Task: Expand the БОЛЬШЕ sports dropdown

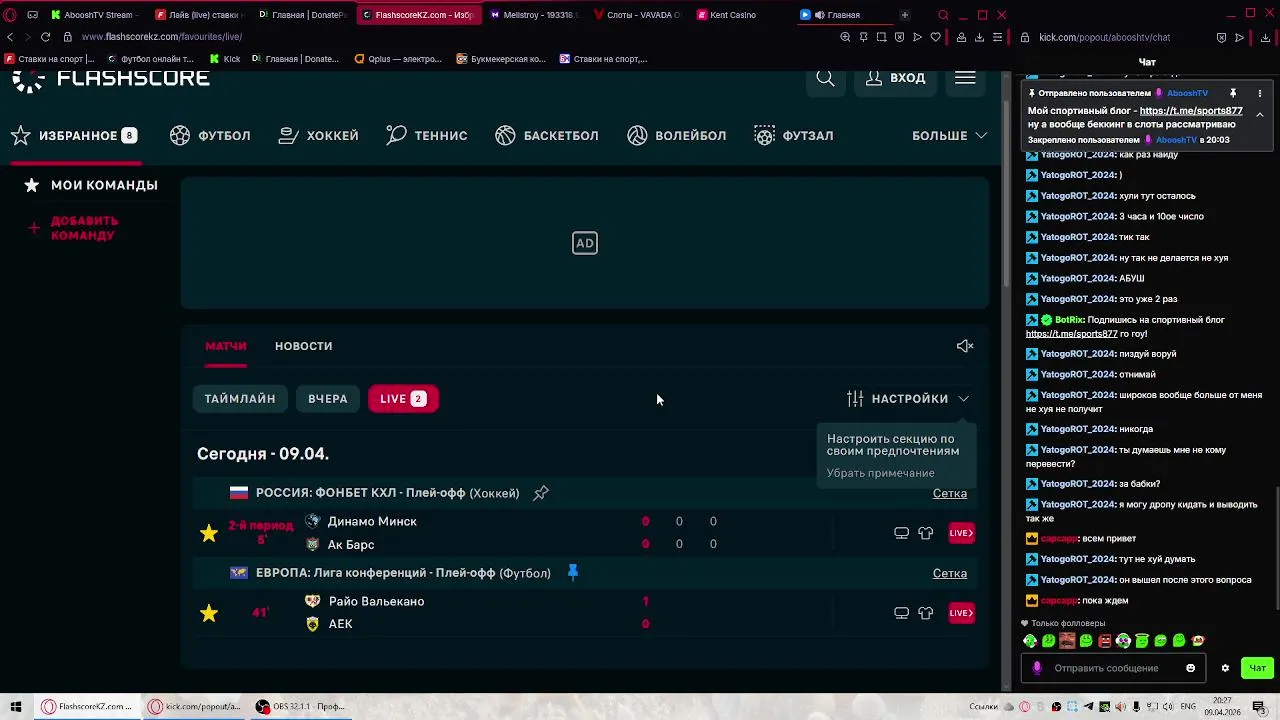Action: click(949, 135)
